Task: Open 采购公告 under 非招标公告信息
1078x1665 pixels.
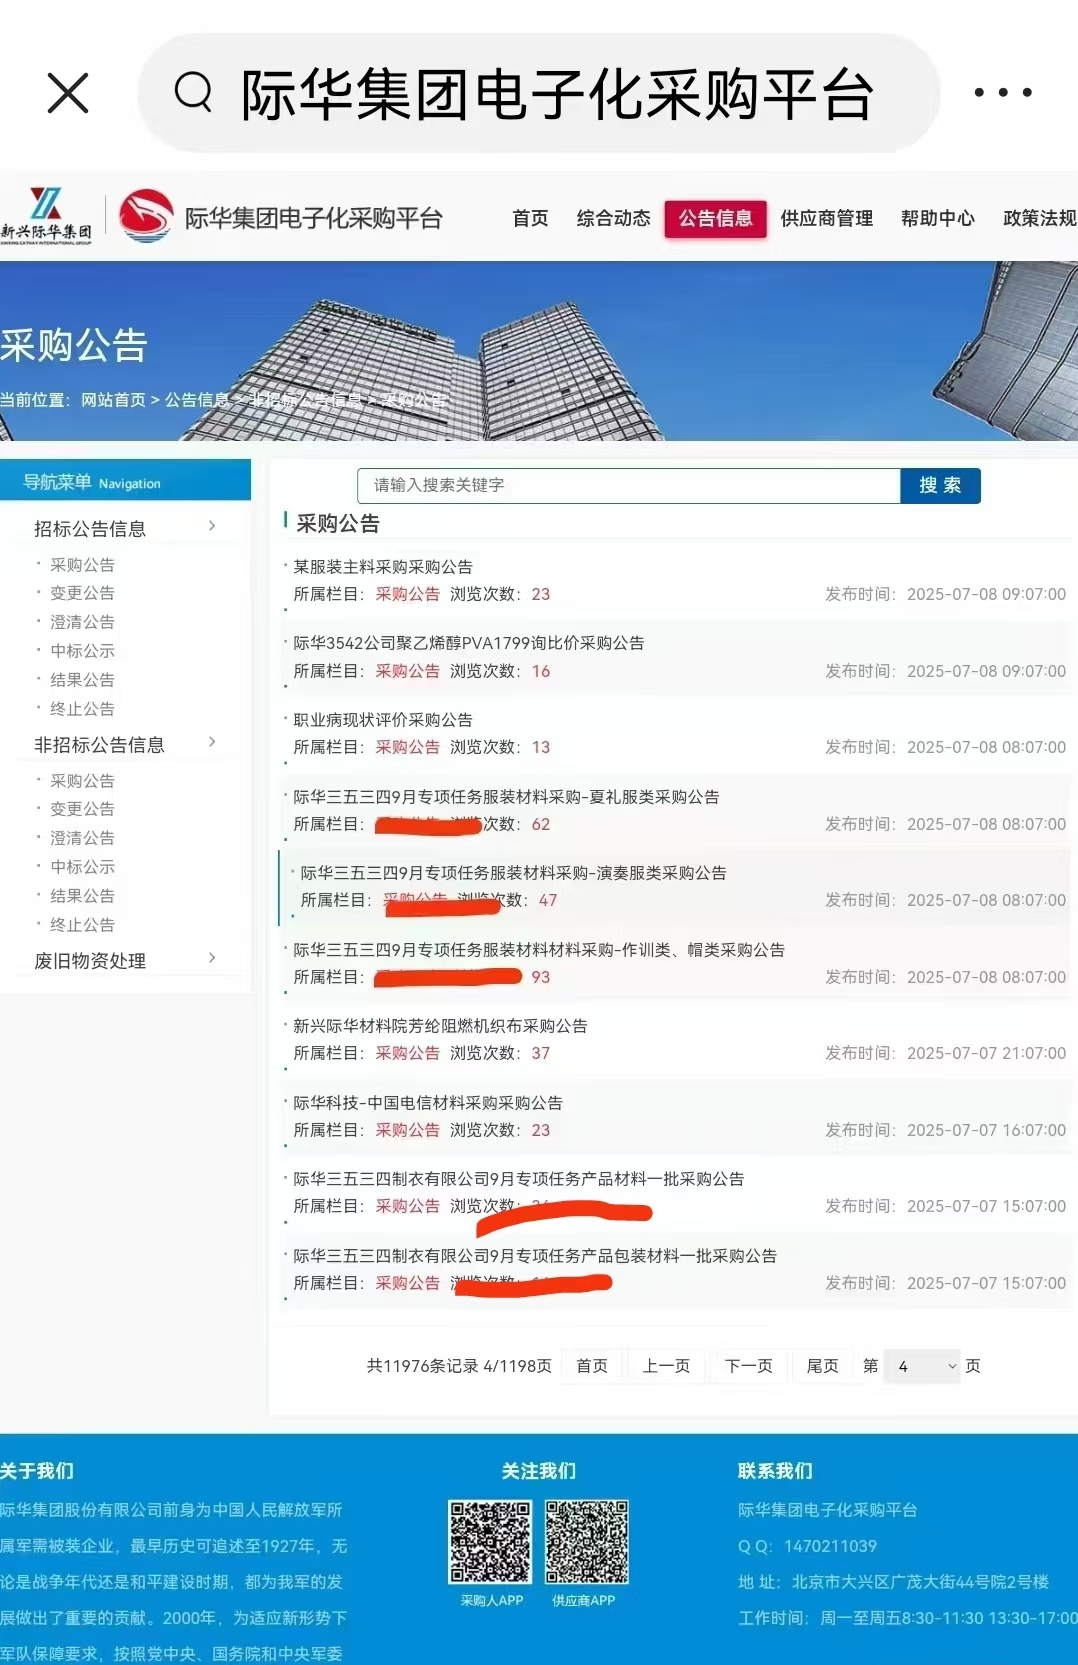Action: (x=82, y=781)
